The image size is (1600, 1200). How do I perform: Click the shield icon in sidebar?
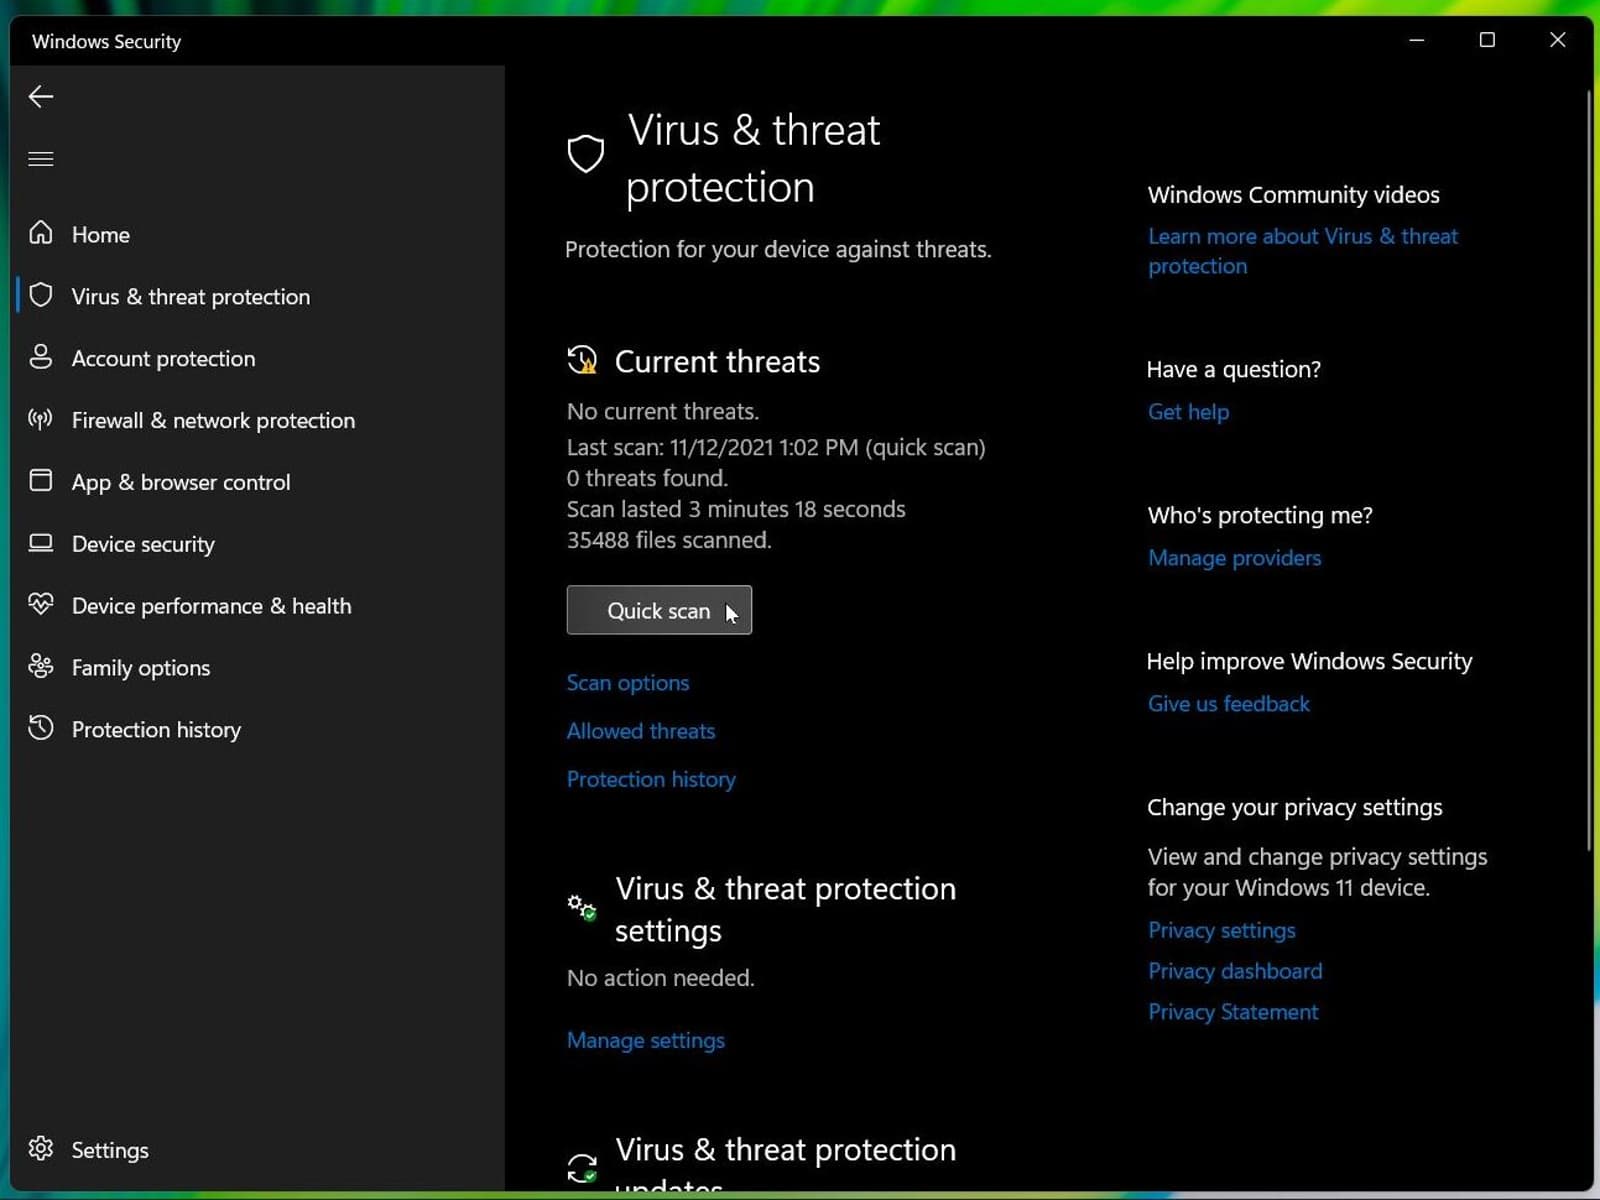pos(41,295)
